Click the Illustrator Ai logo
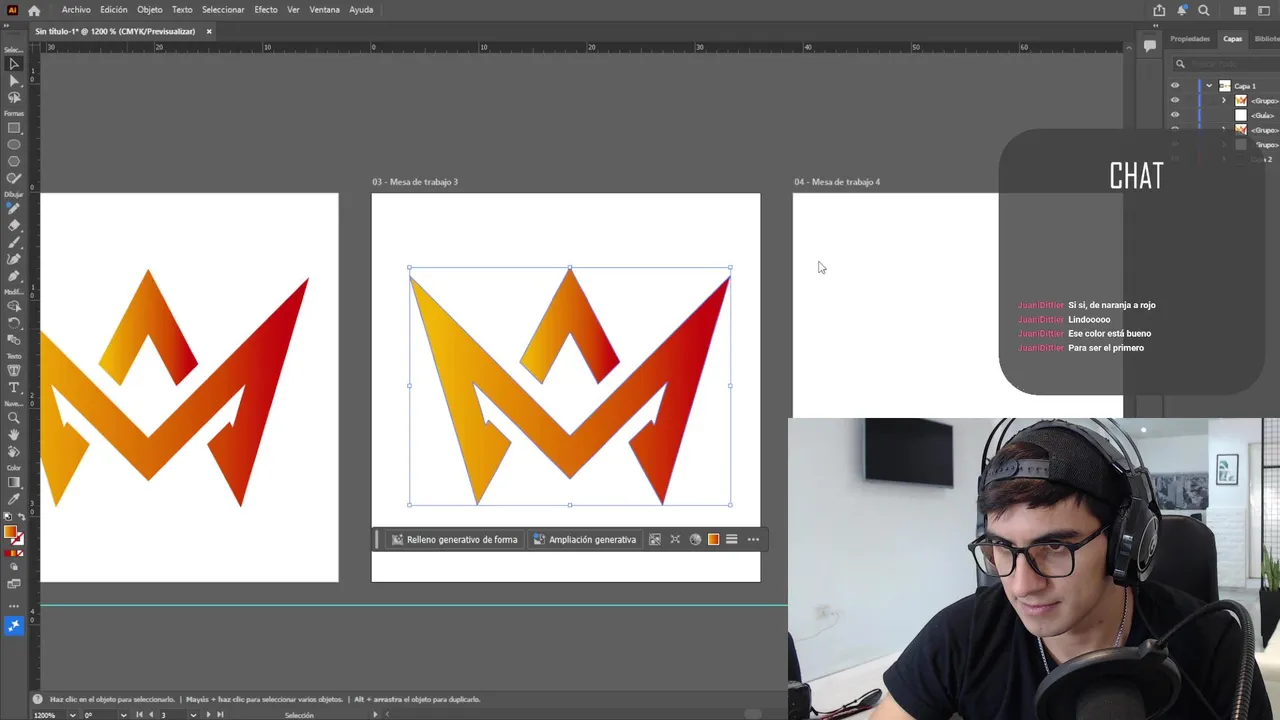 [12, 10]
